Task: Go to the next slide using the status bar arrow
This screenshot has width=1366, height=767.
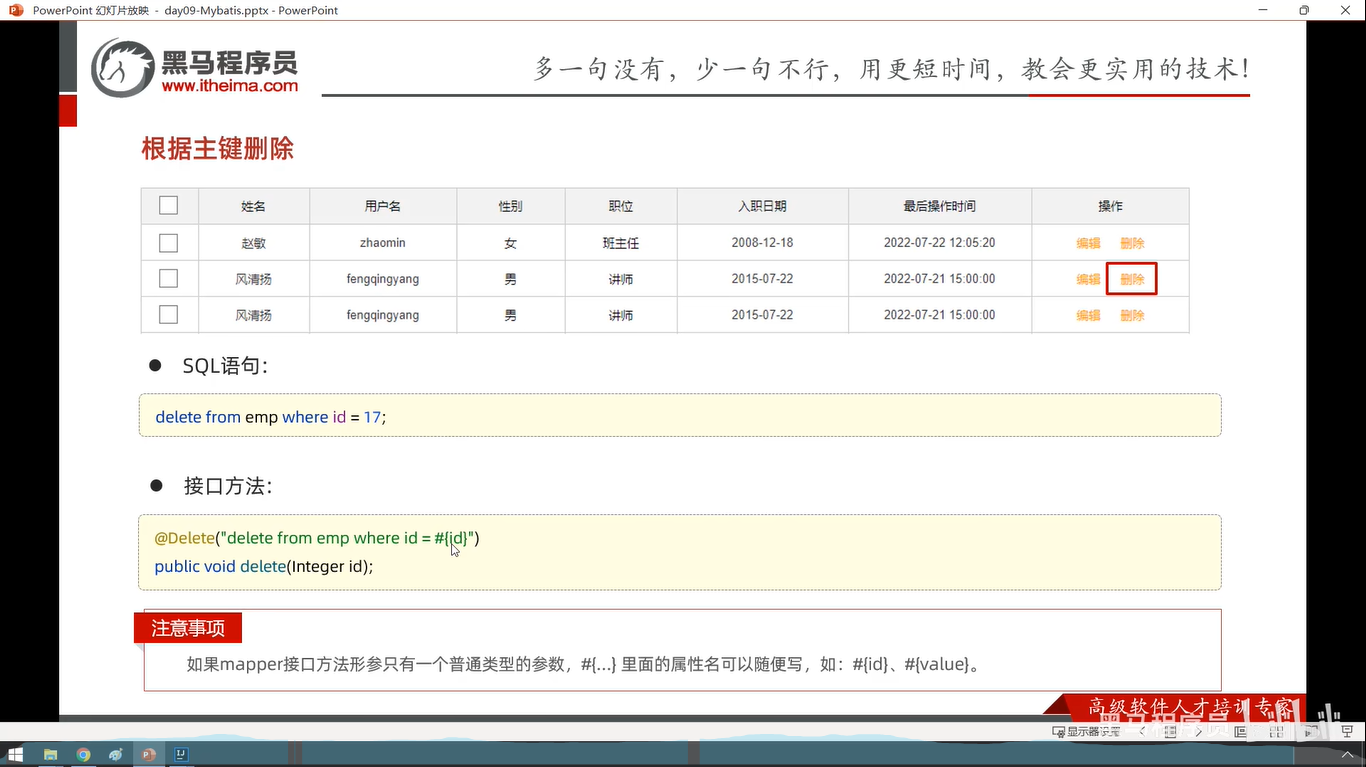Action: point(1197,732)
